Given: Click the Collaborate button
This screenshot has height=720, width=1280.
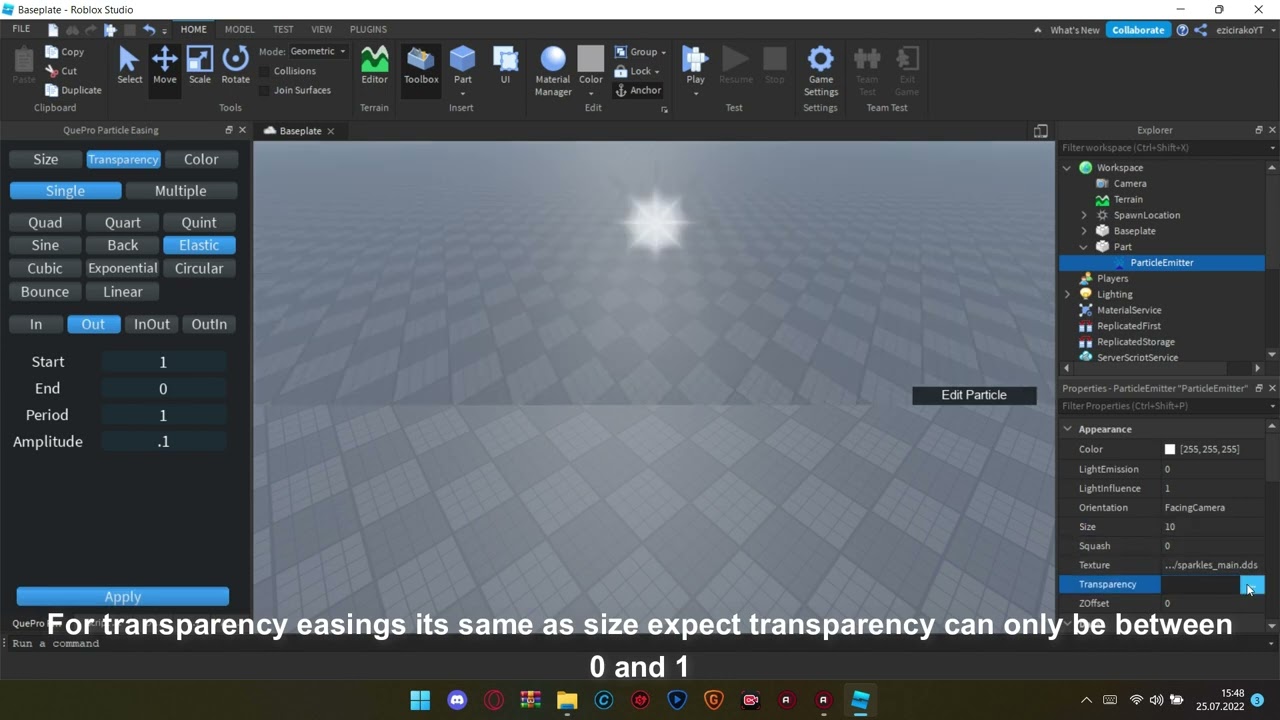Looking at the screenshot, I should click(1138, 30).
